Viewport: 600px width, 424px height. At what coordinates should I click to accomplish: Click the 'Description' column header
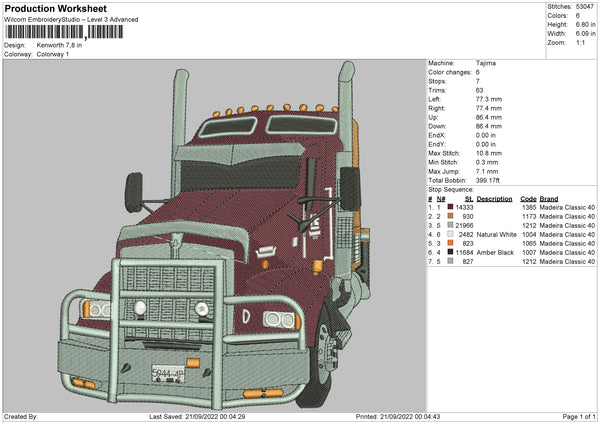click(494, 199)
